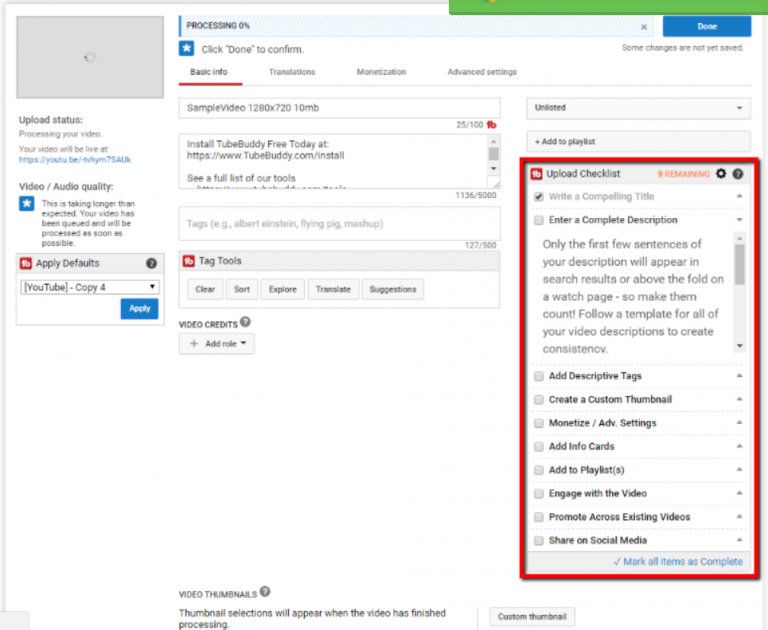This screenshot has height=630, width=768.
Task: Open the Apply Defaults help icon
Action: (x=152, y=264)
